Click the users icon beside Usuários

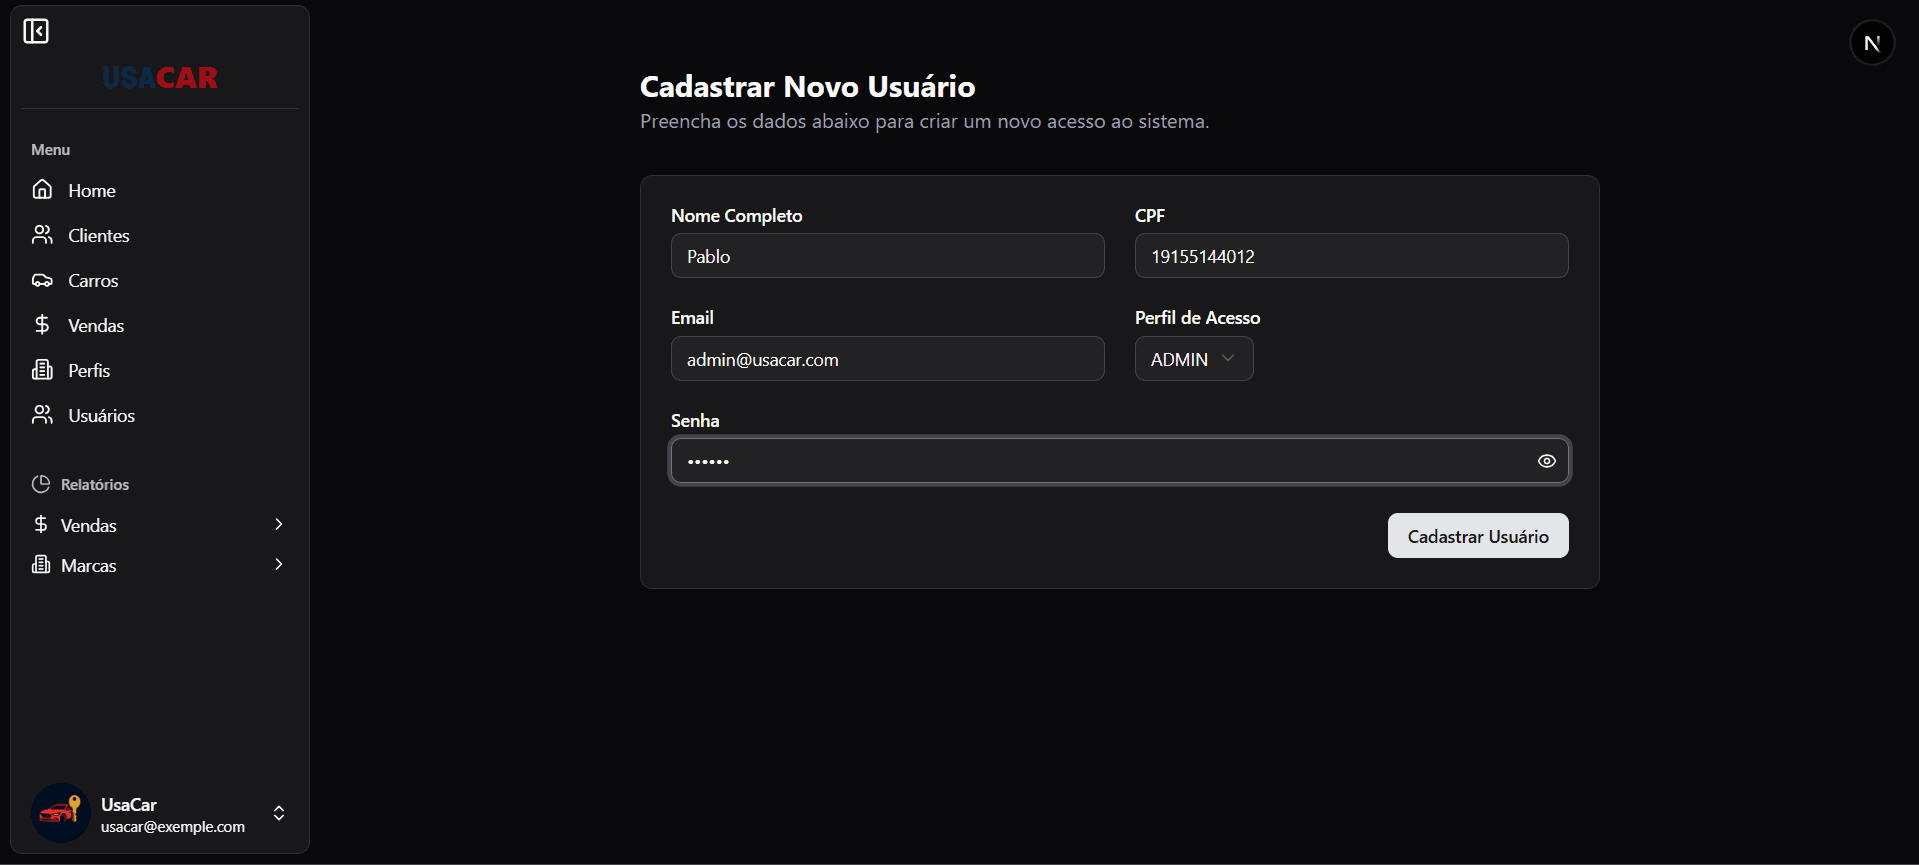[x=42, y=415]
